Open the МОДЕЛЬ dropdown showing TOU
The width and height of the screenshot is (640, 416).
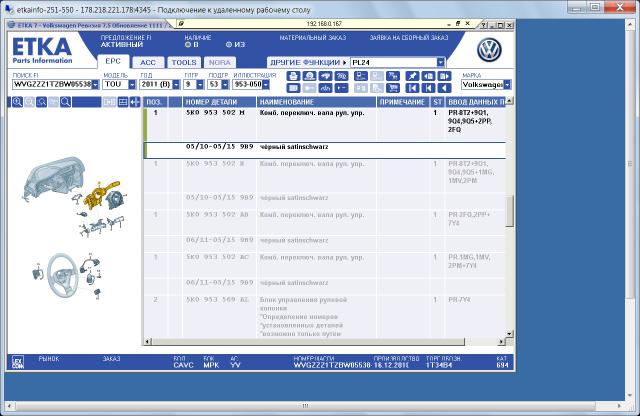[132, 85]
